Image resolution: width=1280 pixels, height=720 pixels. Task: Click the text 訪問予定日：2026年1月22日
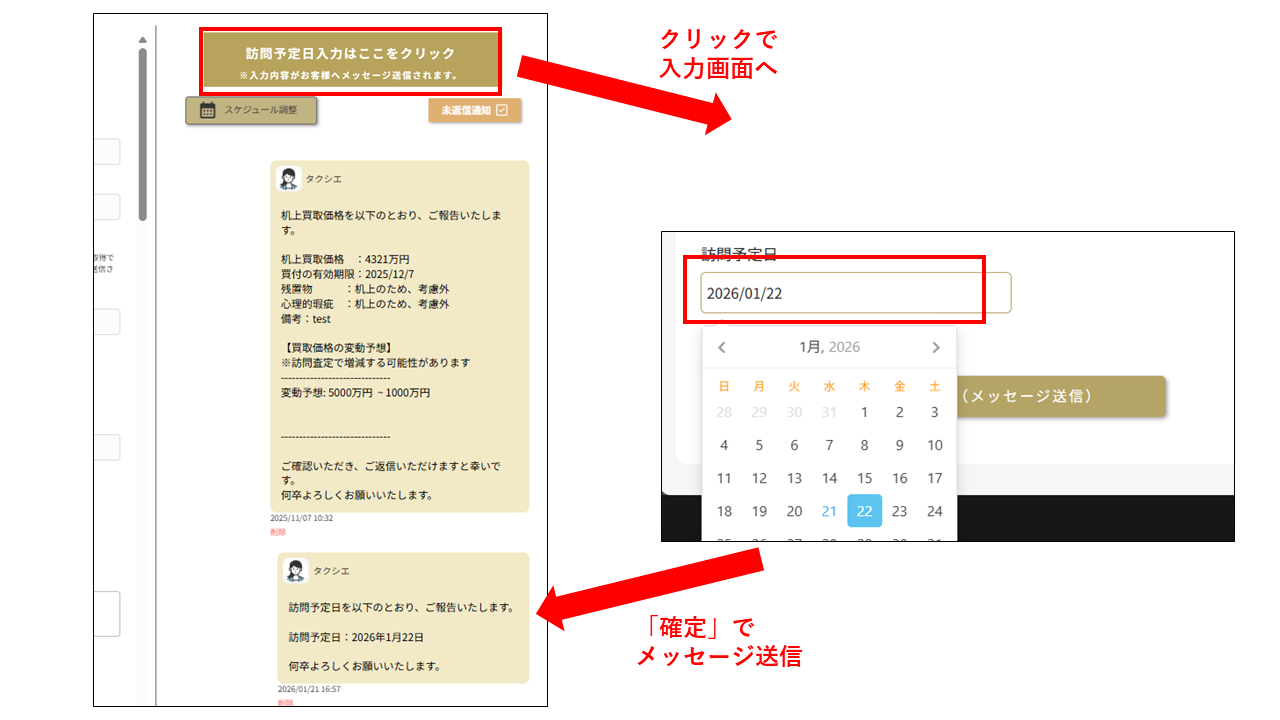point(356,636)
